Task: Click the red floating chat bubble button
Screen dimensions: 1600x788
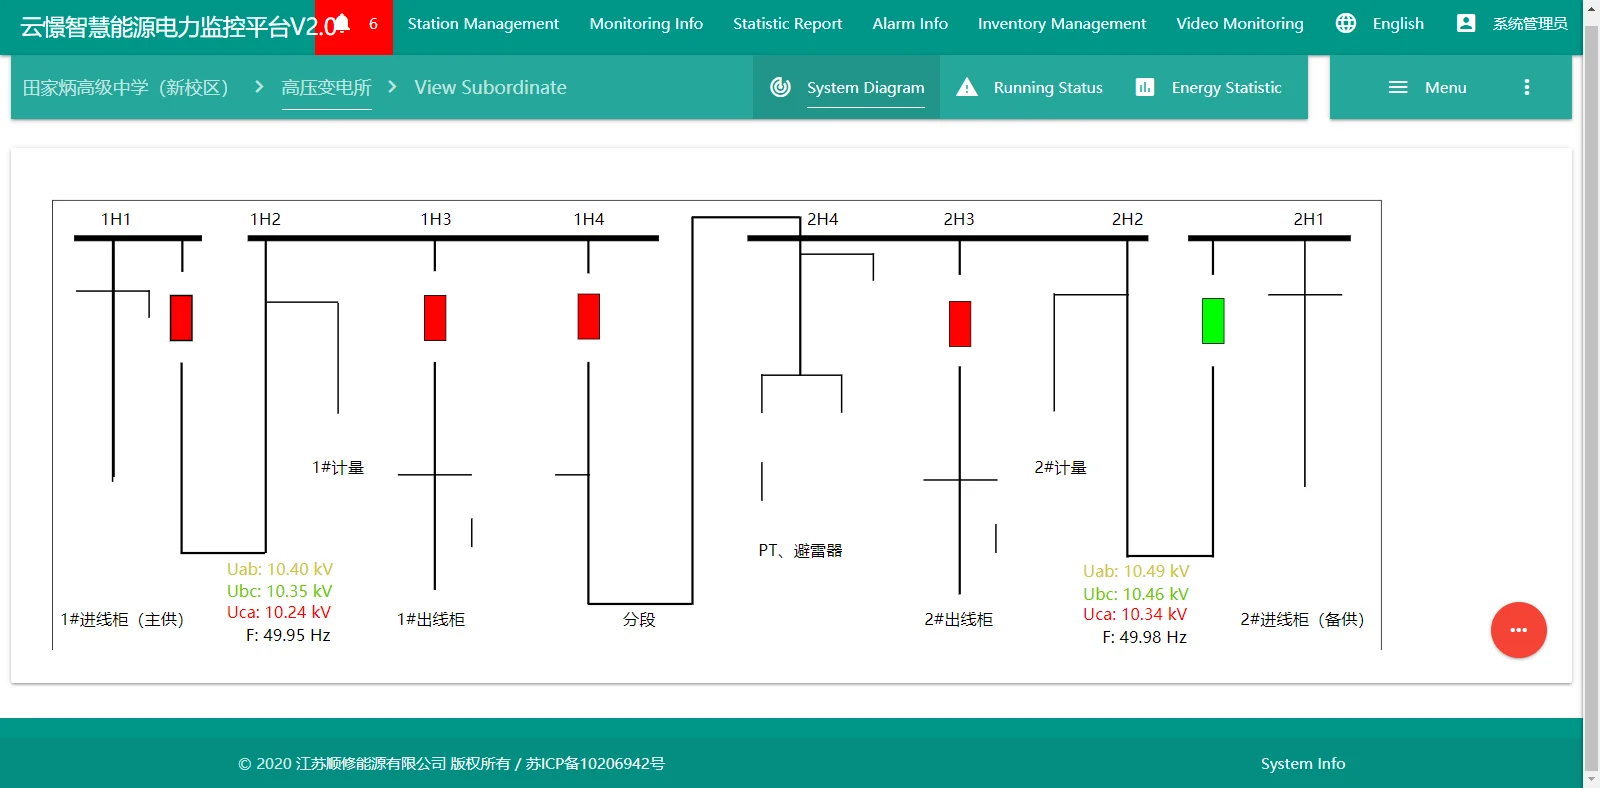Action: coord(1518,630)
